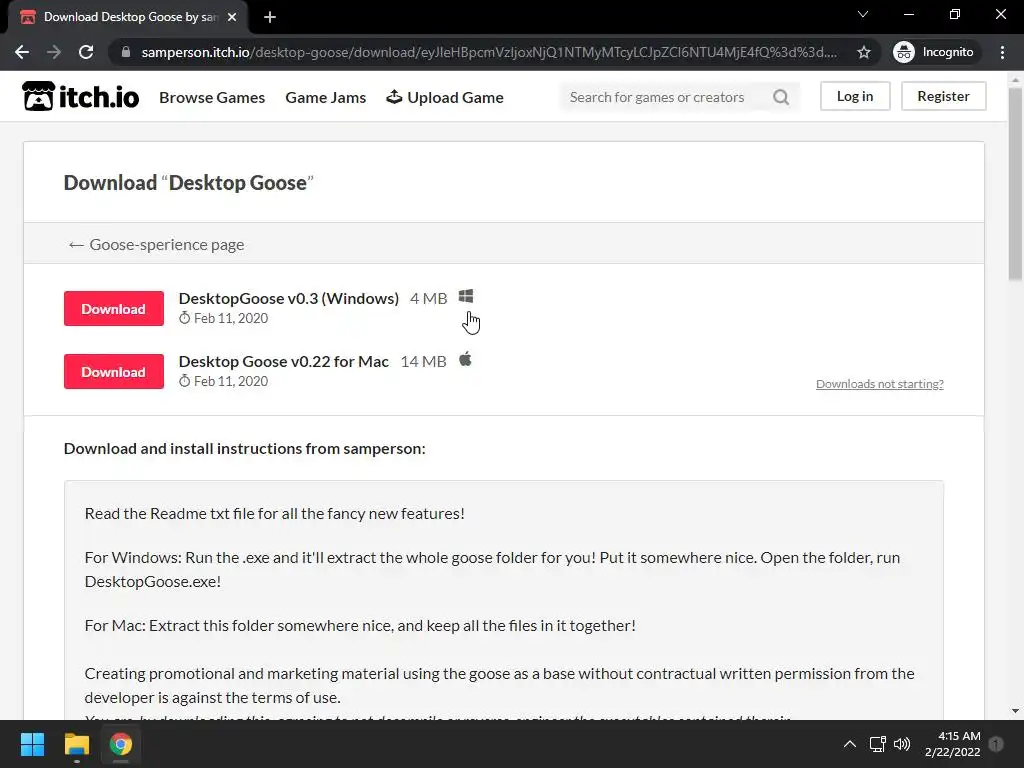Show hidden system tray icons
Screen dimensions: 1024x768
pos(849,744)
